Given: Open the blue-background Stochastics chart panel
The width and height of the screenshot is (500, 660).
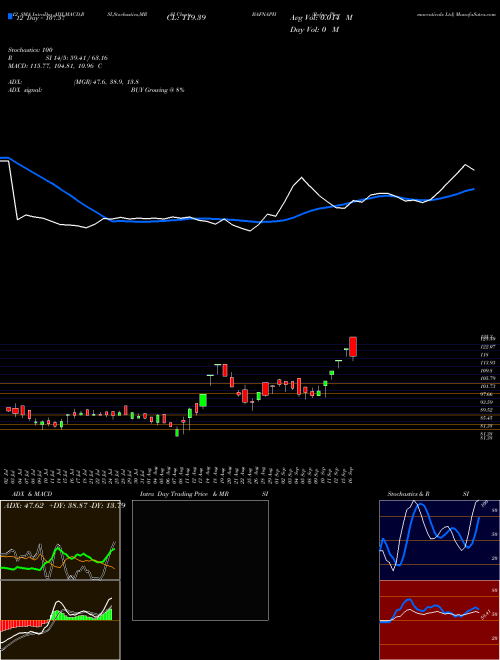Looking at the screenshot, I should pos(439,540).
